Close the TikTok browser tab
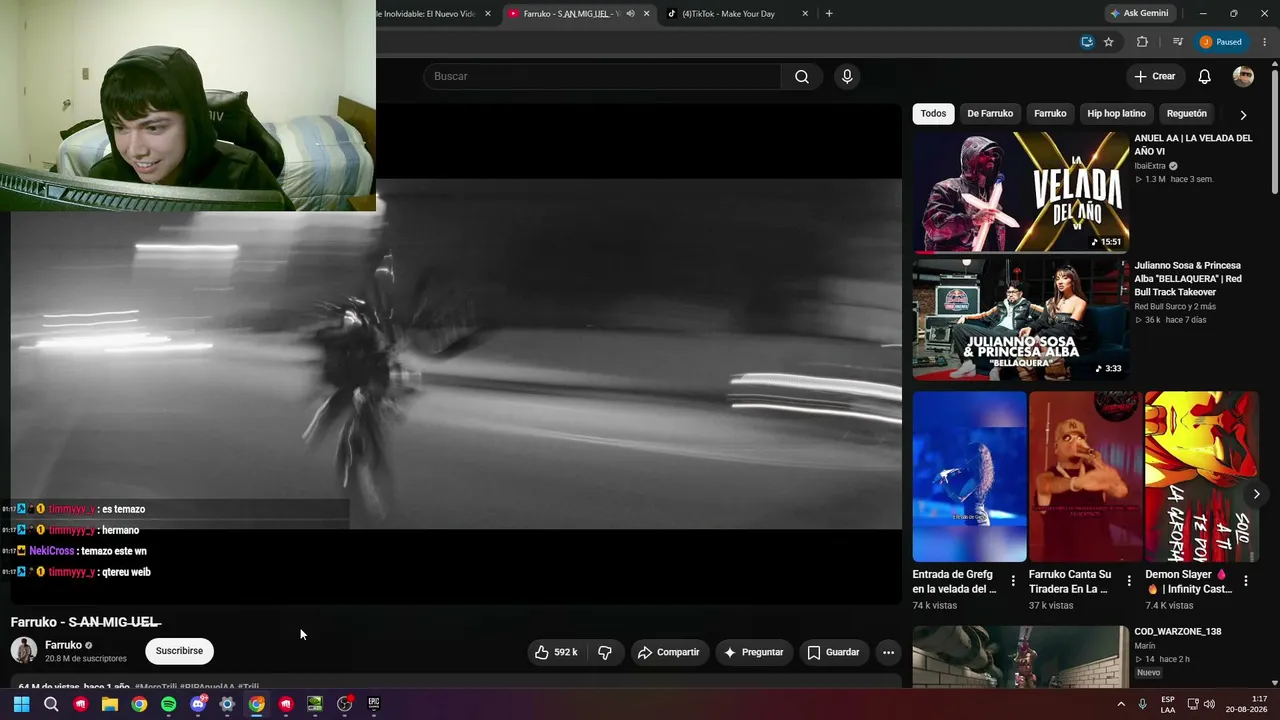Screen dimensions: 1280x720 point(805,14)
